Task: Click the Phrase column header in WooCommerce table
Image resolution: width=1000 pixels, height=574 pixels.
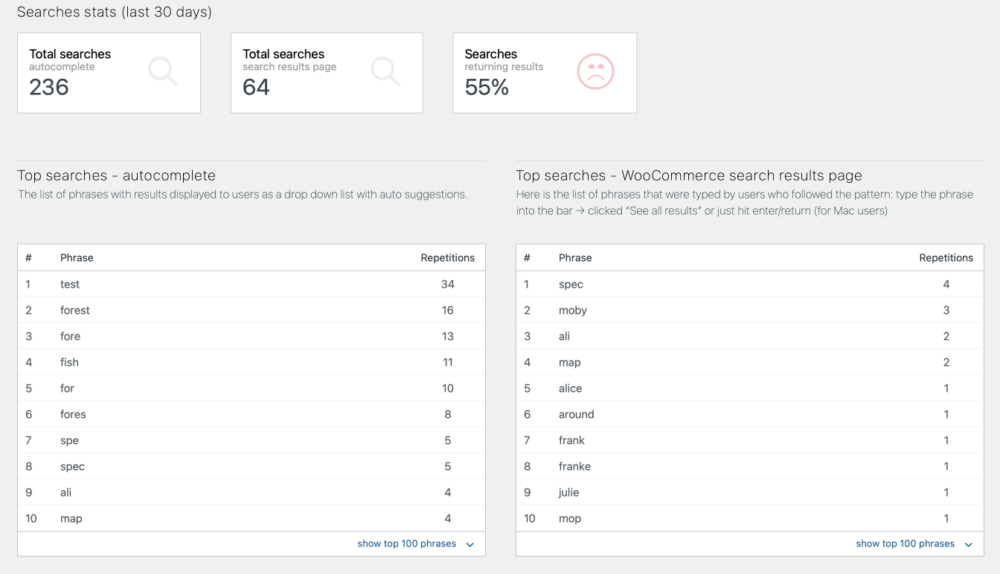Action: [x=575, y=258]
